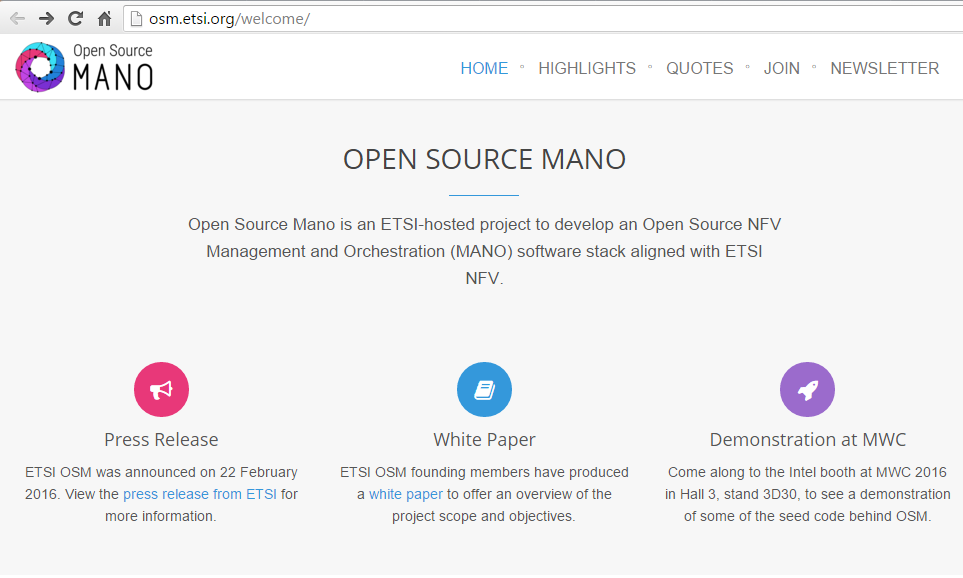Click the blue book White Paper icon
Screen dimensions: 963x578
[x=484, y=389]
